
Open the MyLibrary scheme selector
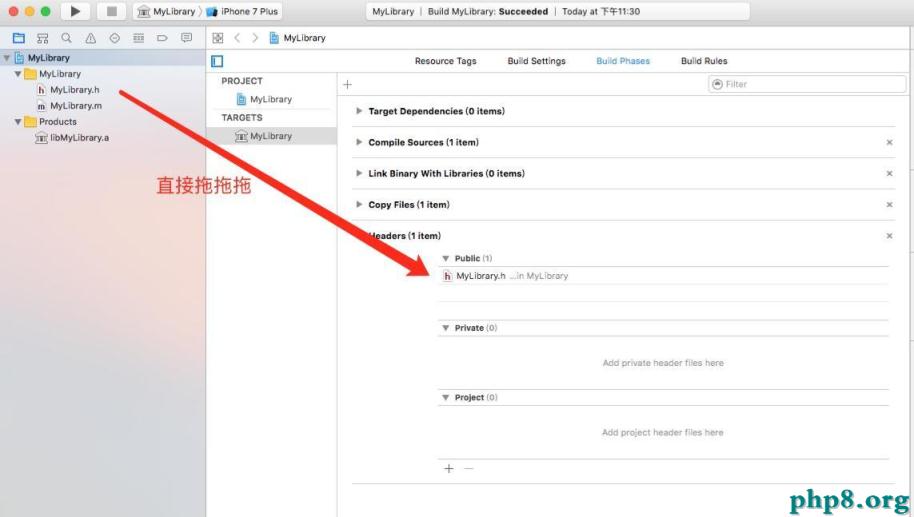pyautogui.click(x=167, y=11)
